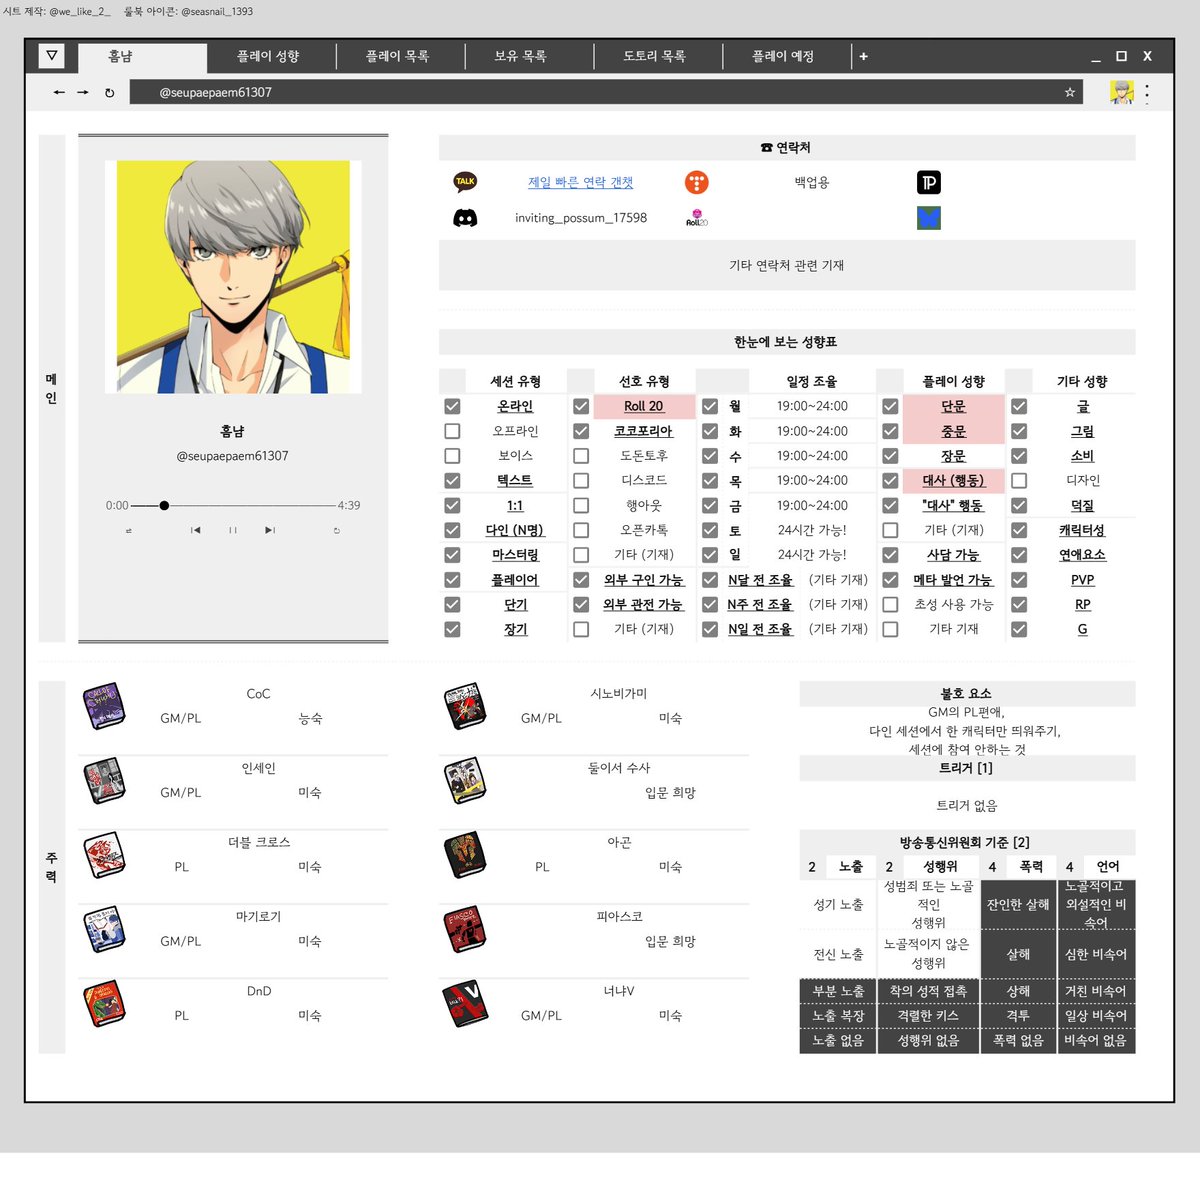Uncheck the 온라인 session type checkbox
The height and width of the screenshot is (1199, 1200).
click(x=452, y=406)
